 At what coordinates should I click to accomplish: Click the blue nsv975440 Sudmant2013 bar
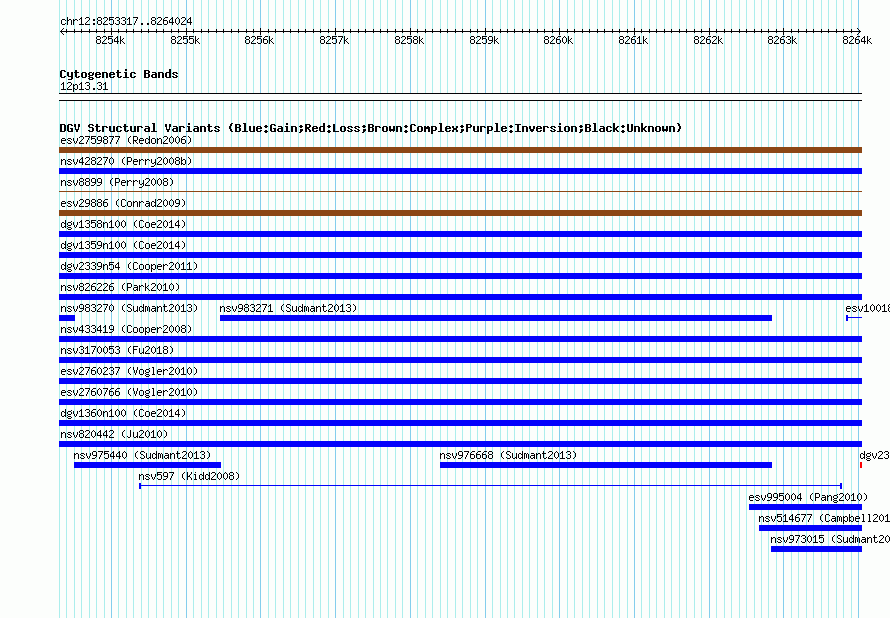click(147, 464)
